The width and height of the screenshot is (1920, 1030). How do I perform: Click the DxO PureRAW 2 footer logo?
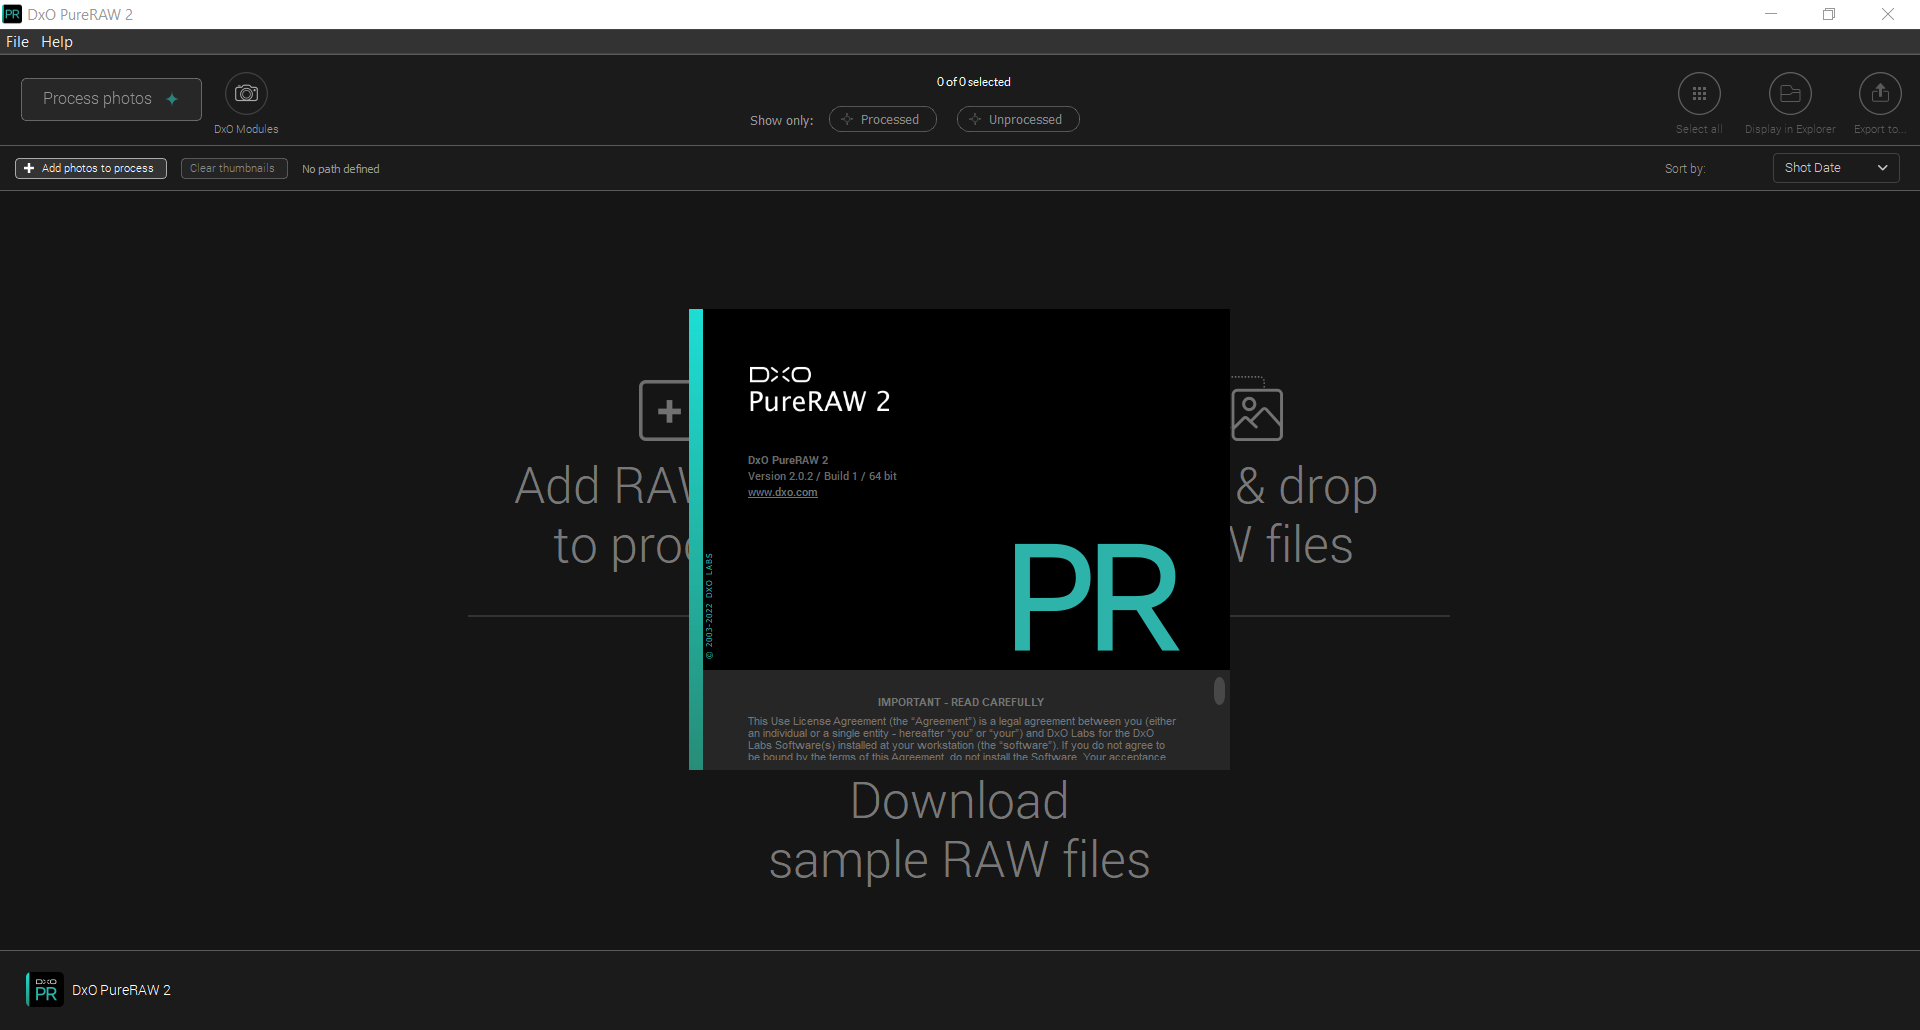[x=45, y=990]
